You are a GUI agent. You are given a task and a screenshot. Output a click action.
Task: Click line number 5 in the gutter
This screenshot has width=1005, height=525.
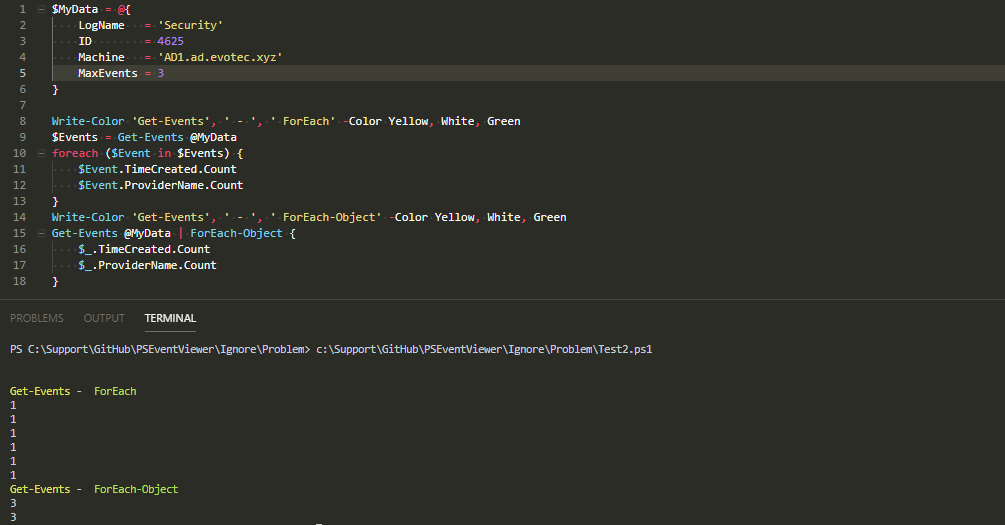pos(22,73)
